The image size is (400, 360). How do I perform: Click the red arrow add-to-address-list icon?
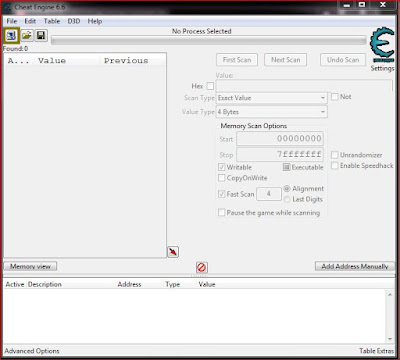(x=173, y=252)
